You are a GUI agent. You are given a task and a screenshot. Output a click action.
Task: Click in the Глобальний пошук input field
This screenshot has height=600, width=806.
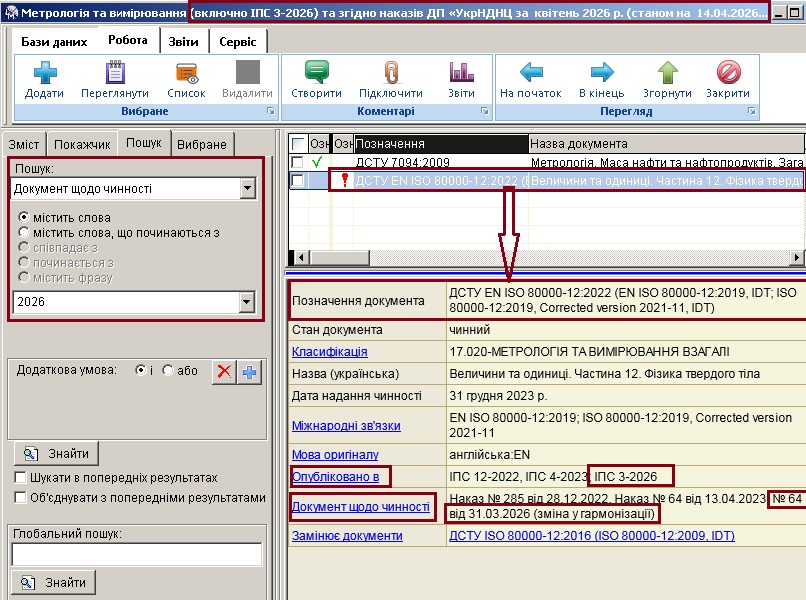tap(136, 555)
